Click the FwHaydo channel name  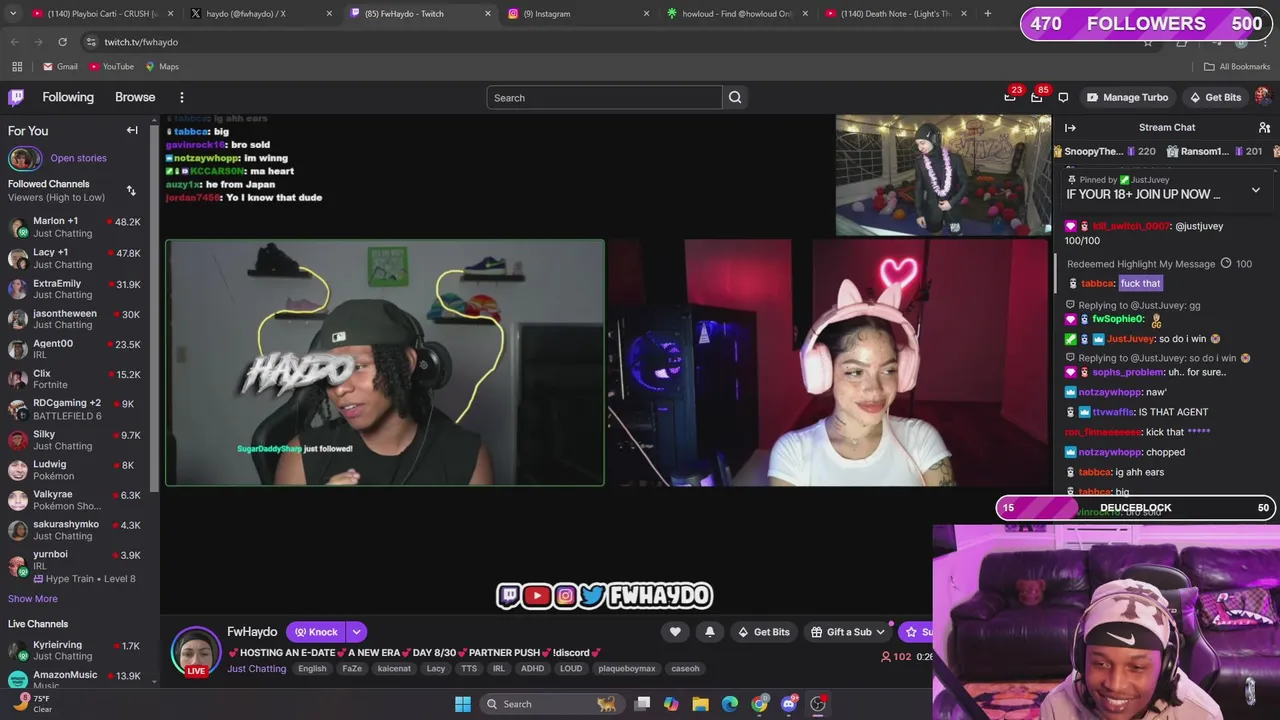[252, 632]
